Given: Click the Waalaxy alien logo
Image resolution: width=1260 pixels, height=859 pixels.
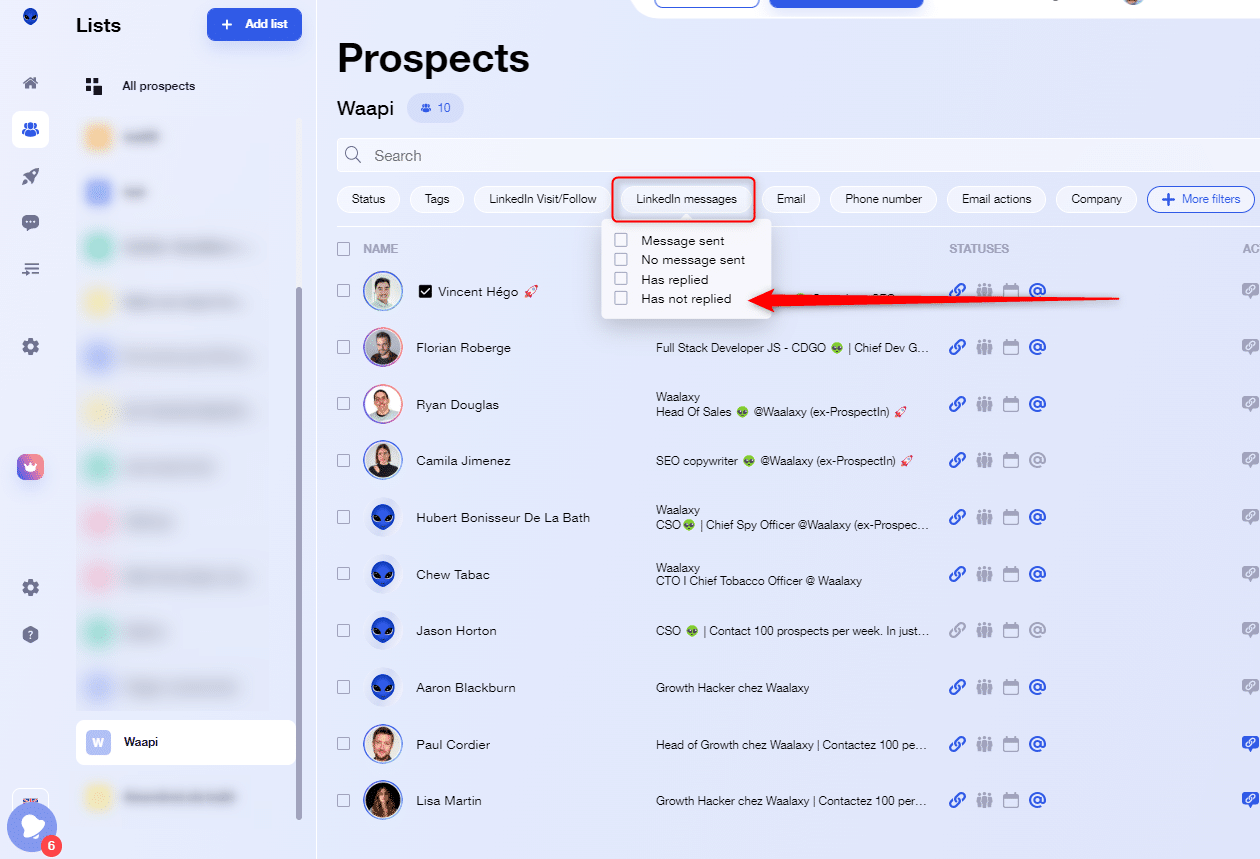Looking at the screenshot, I should [31, 17].
